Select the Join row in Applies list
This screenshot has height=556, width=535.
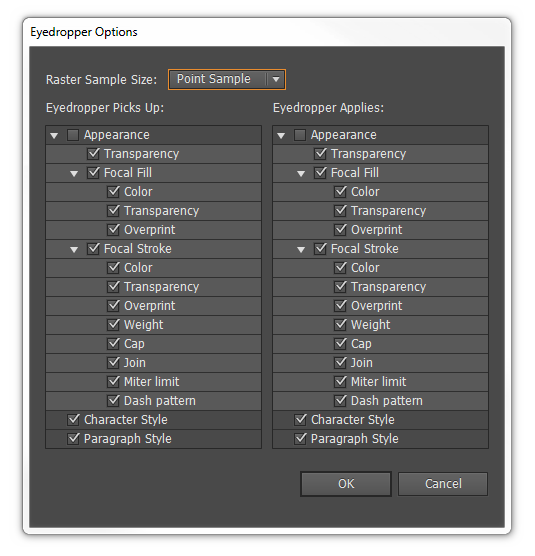[380, 363]
